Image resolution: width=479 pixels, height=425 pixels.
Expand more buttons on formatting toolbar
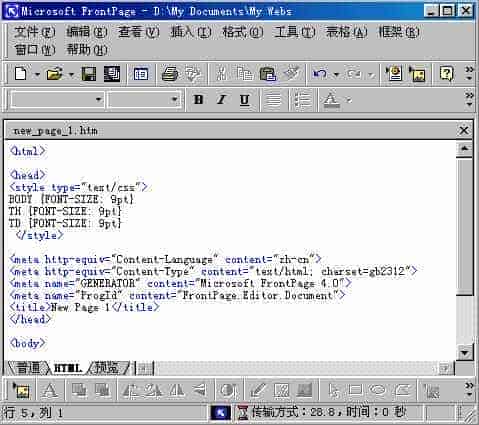(x=469, y=99)
